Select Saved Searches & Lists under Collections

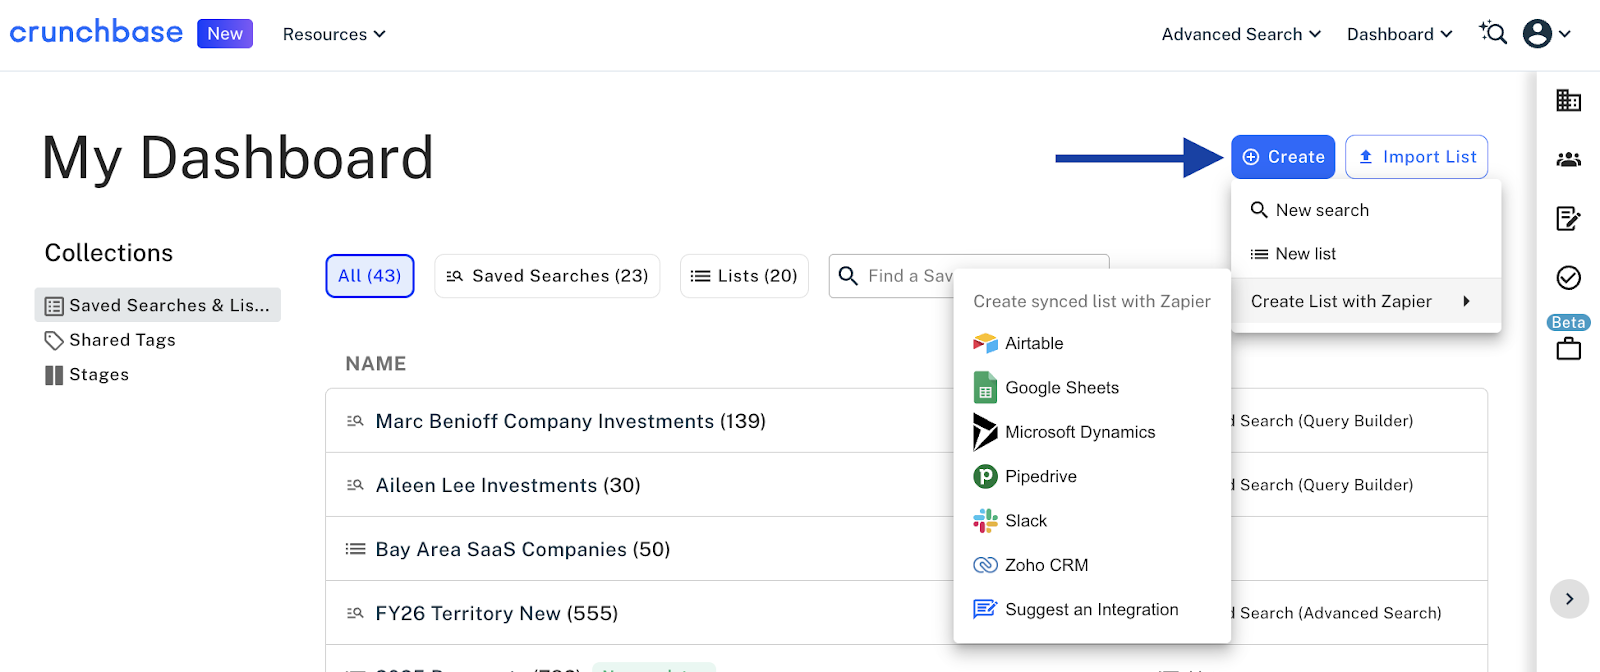158,305
